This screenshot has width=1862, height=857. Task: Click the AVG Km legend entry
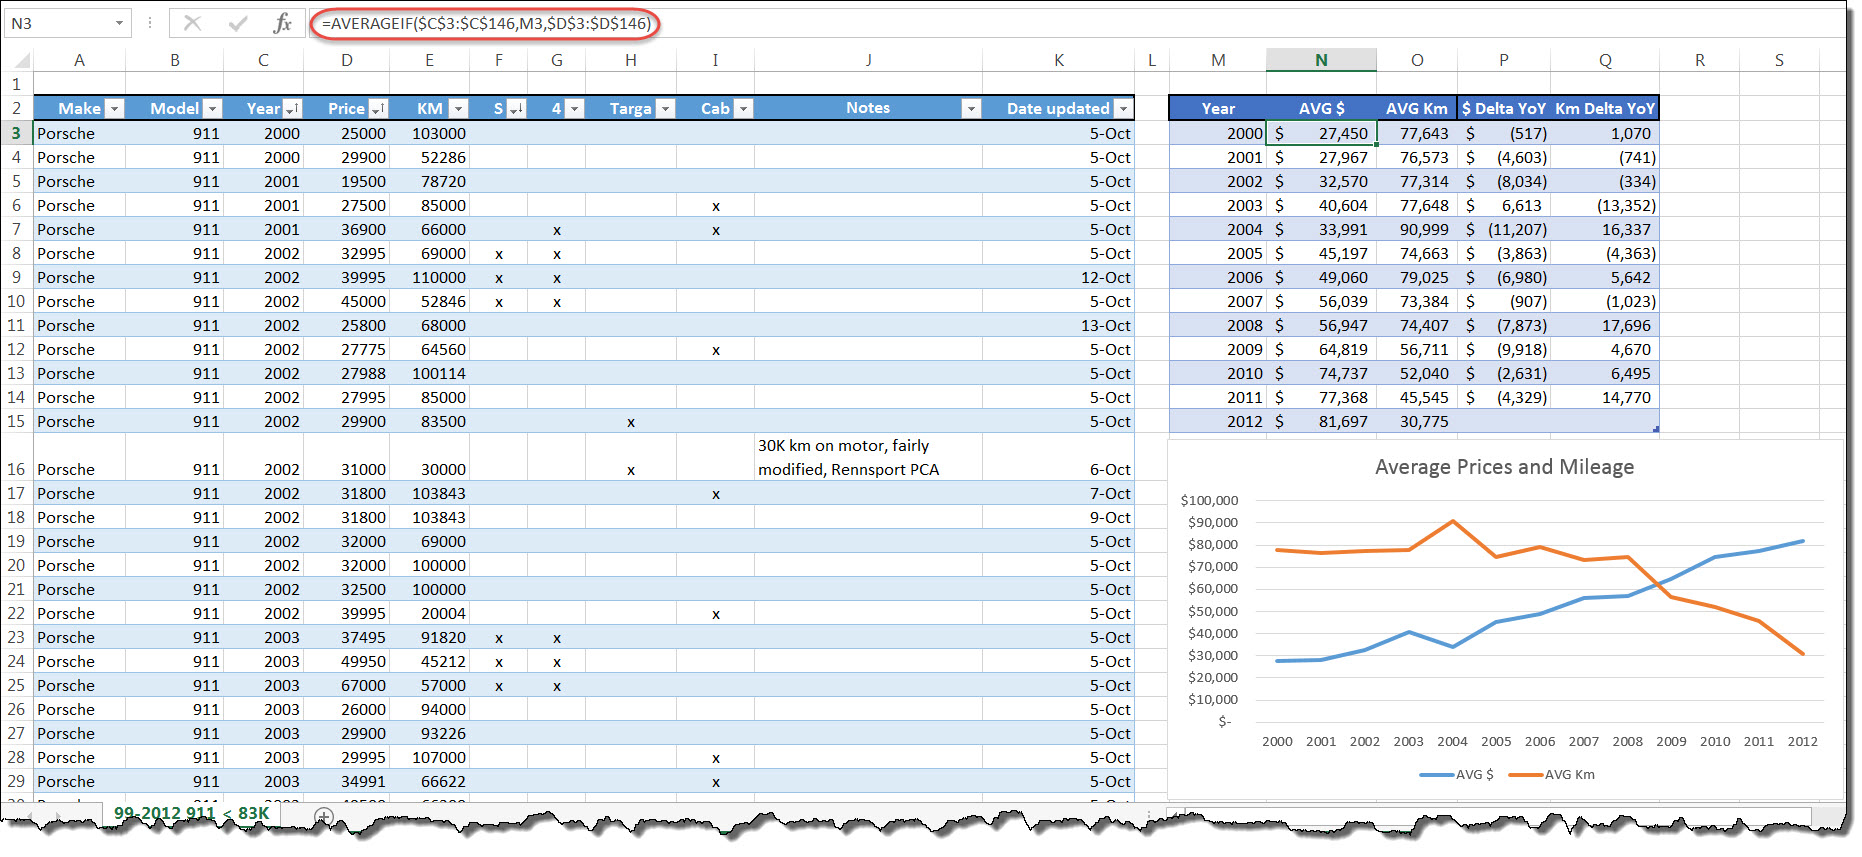pos(1552,774)
